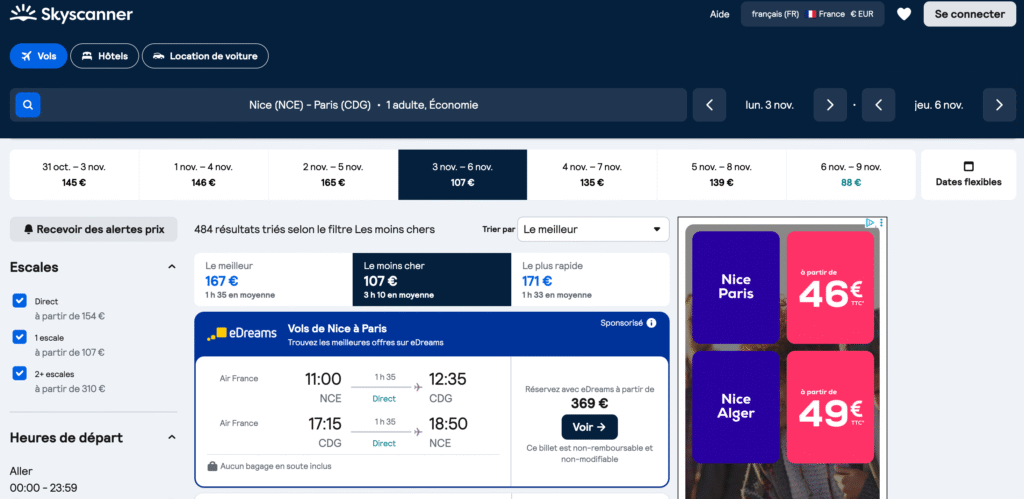Open the Dates flexibles calendar
Screen dimensions: 1024x499
pyautogui.click(x=968, y=174)
